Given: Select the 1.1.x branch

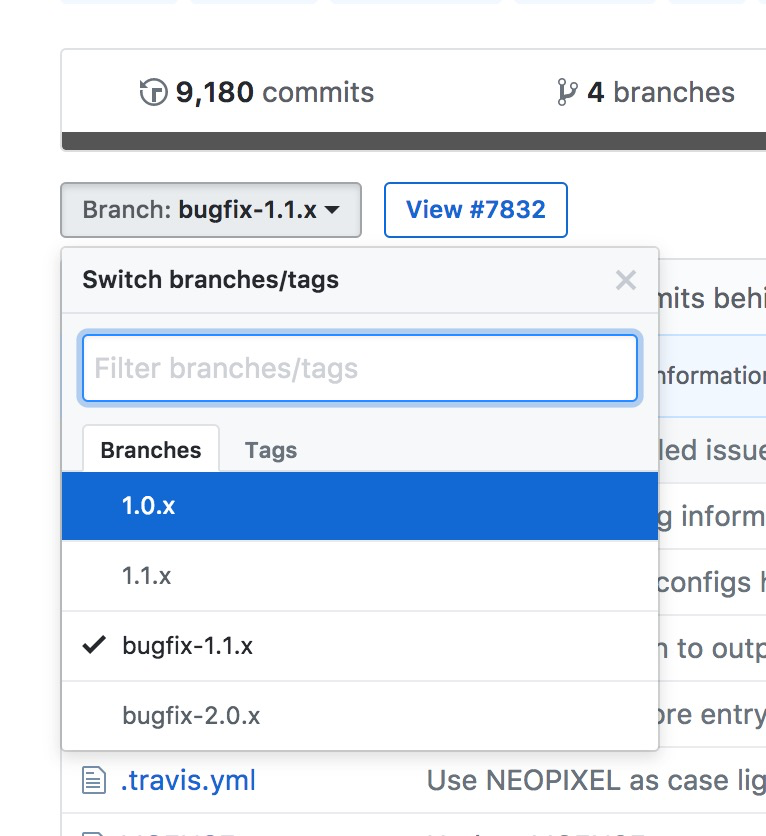Looking at the screenshot, I should pos(360,576).
